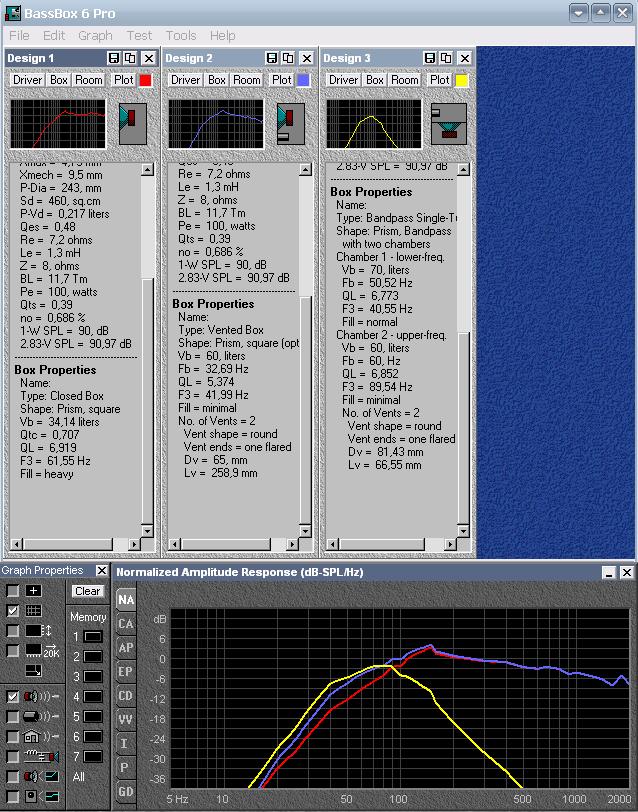Open the Tools menu
Image resolution: width=638 pixels, height=812 pixels.
click(x=181, y=35)
